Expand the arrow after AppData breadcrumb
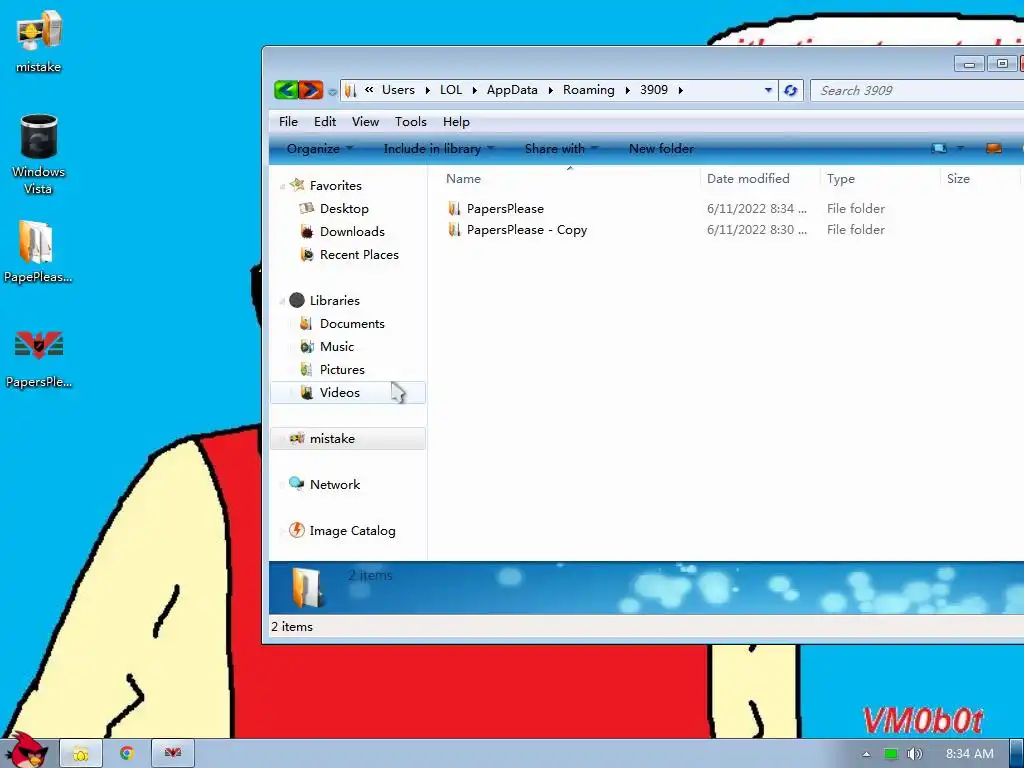1024x768 pixels. [550, 90]
